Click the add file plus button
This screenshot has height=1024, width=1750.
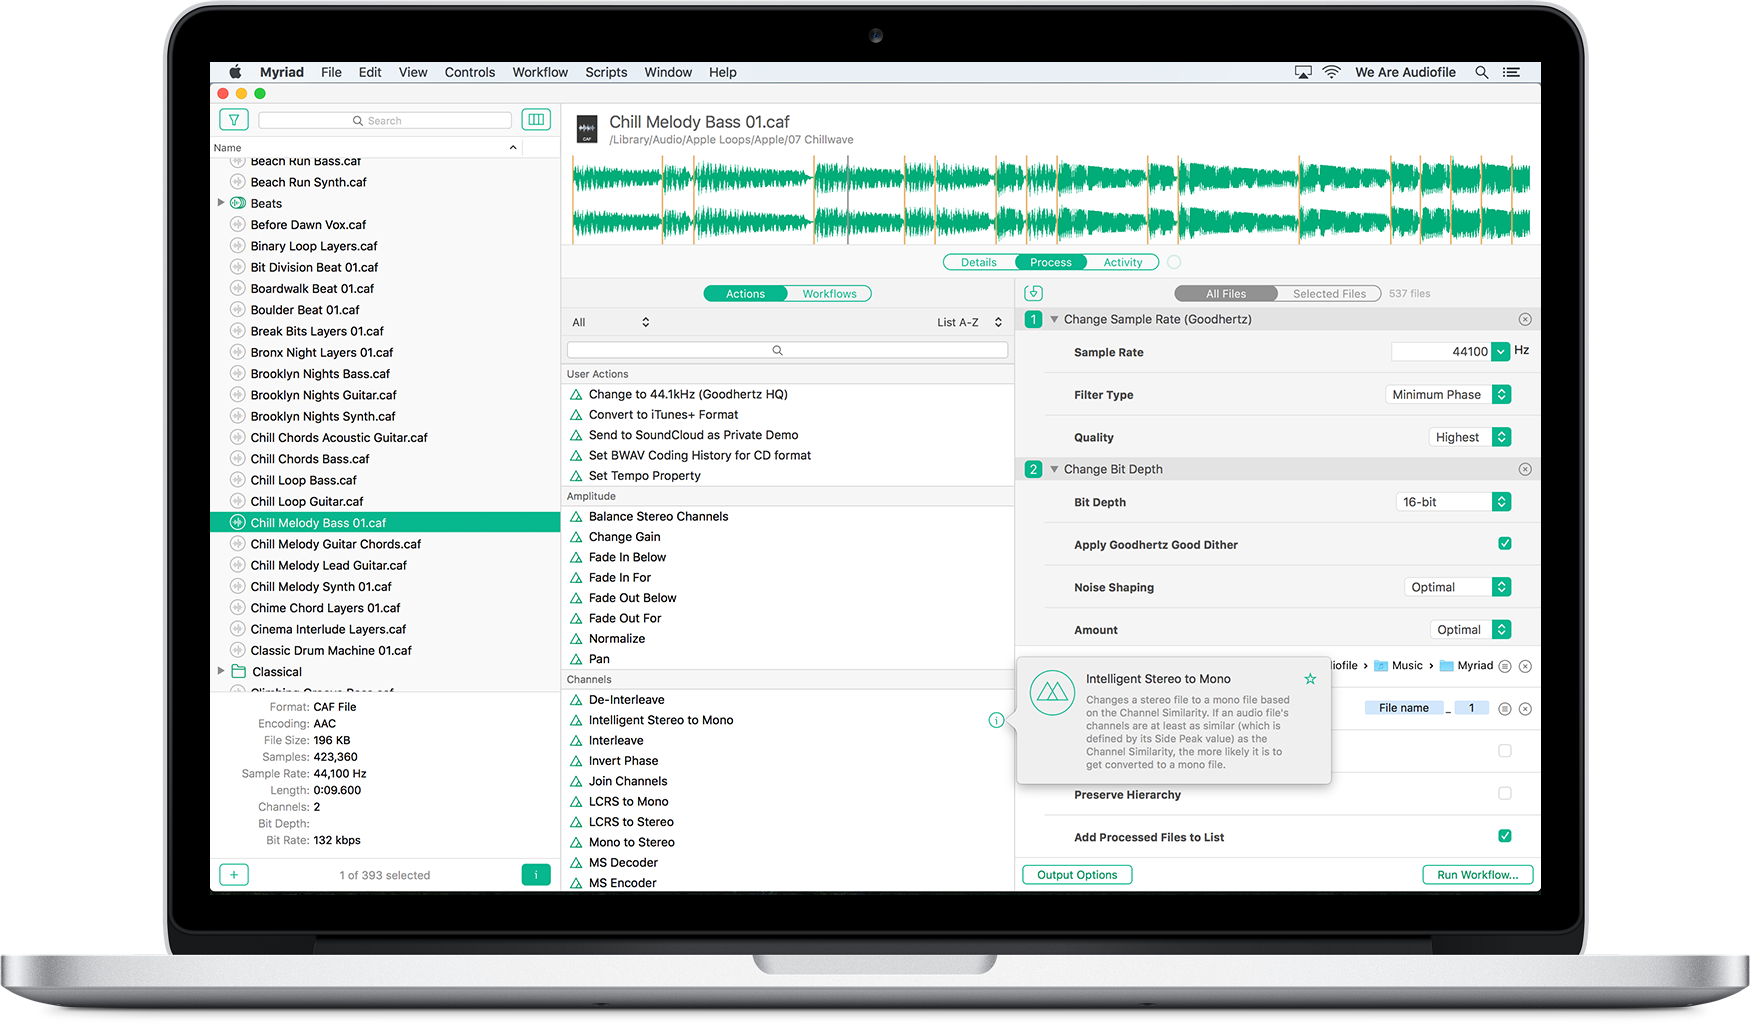coord(234,875)
